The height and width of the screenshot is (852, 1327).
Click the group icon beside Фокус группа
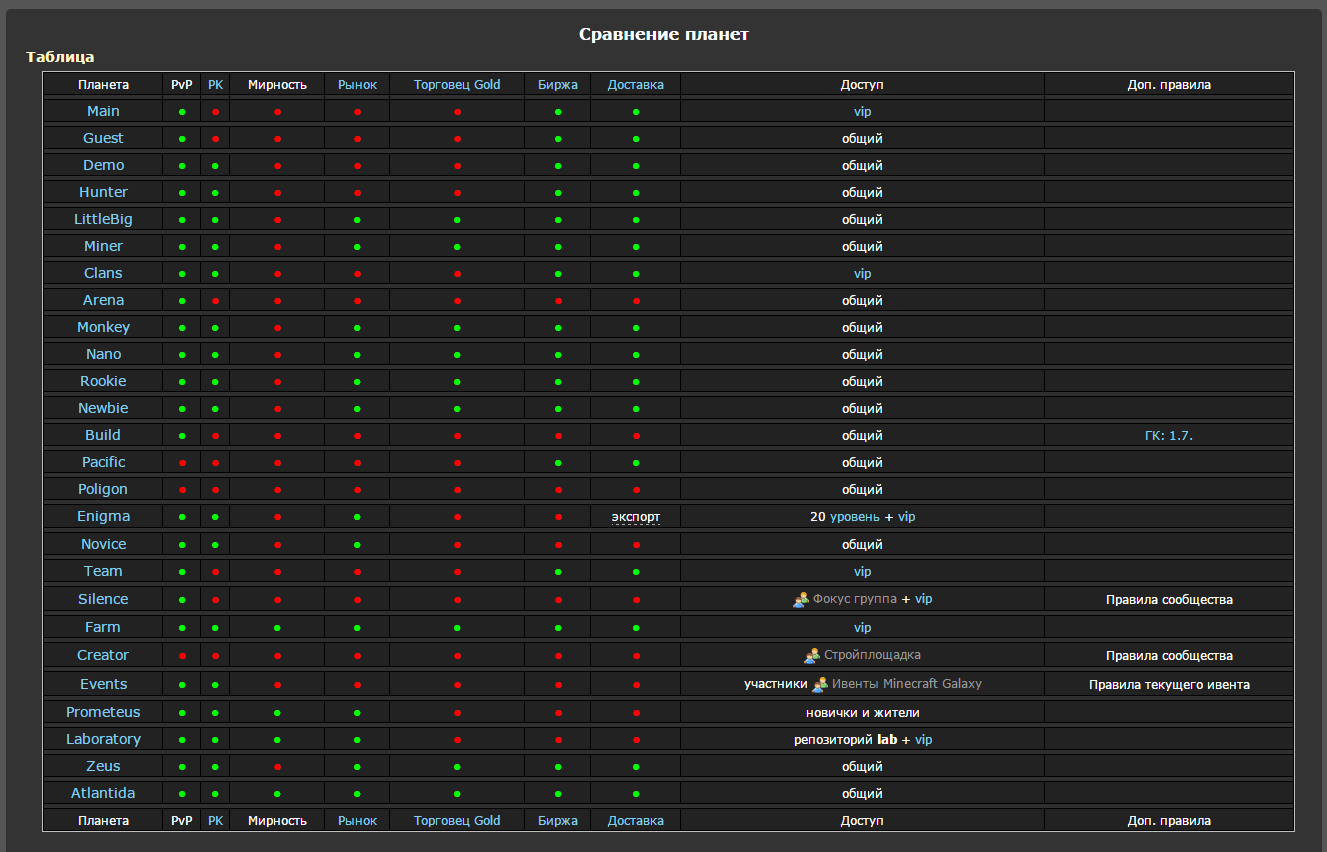800,600
